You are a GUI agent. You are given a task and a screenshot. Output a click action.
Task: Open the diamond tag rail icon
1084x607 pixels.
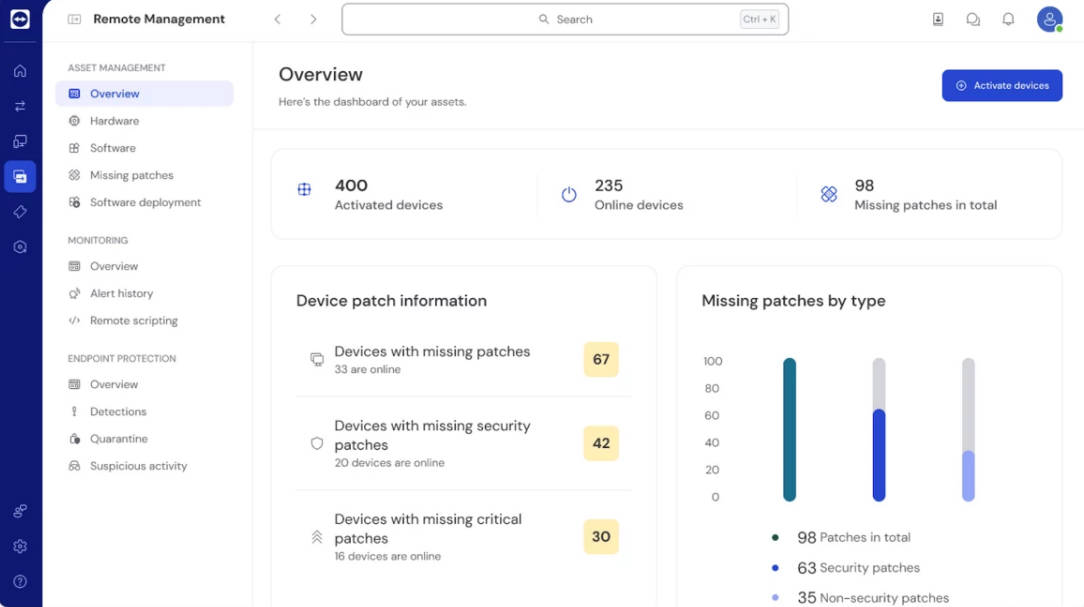pos(20,212)
